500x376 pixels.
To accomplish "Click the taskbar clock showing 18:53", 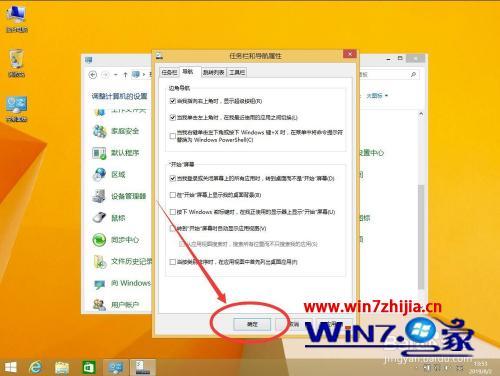I will coord(480,368).
